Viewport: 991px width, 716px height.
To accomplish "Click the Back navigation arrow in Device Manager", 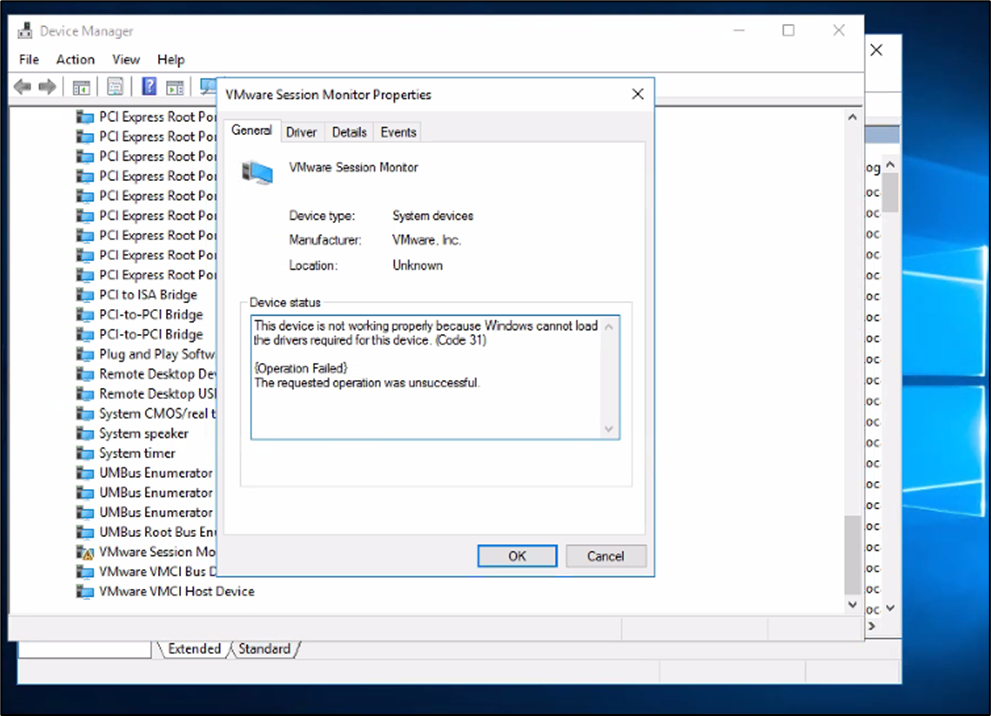I will tap(22, 86).
